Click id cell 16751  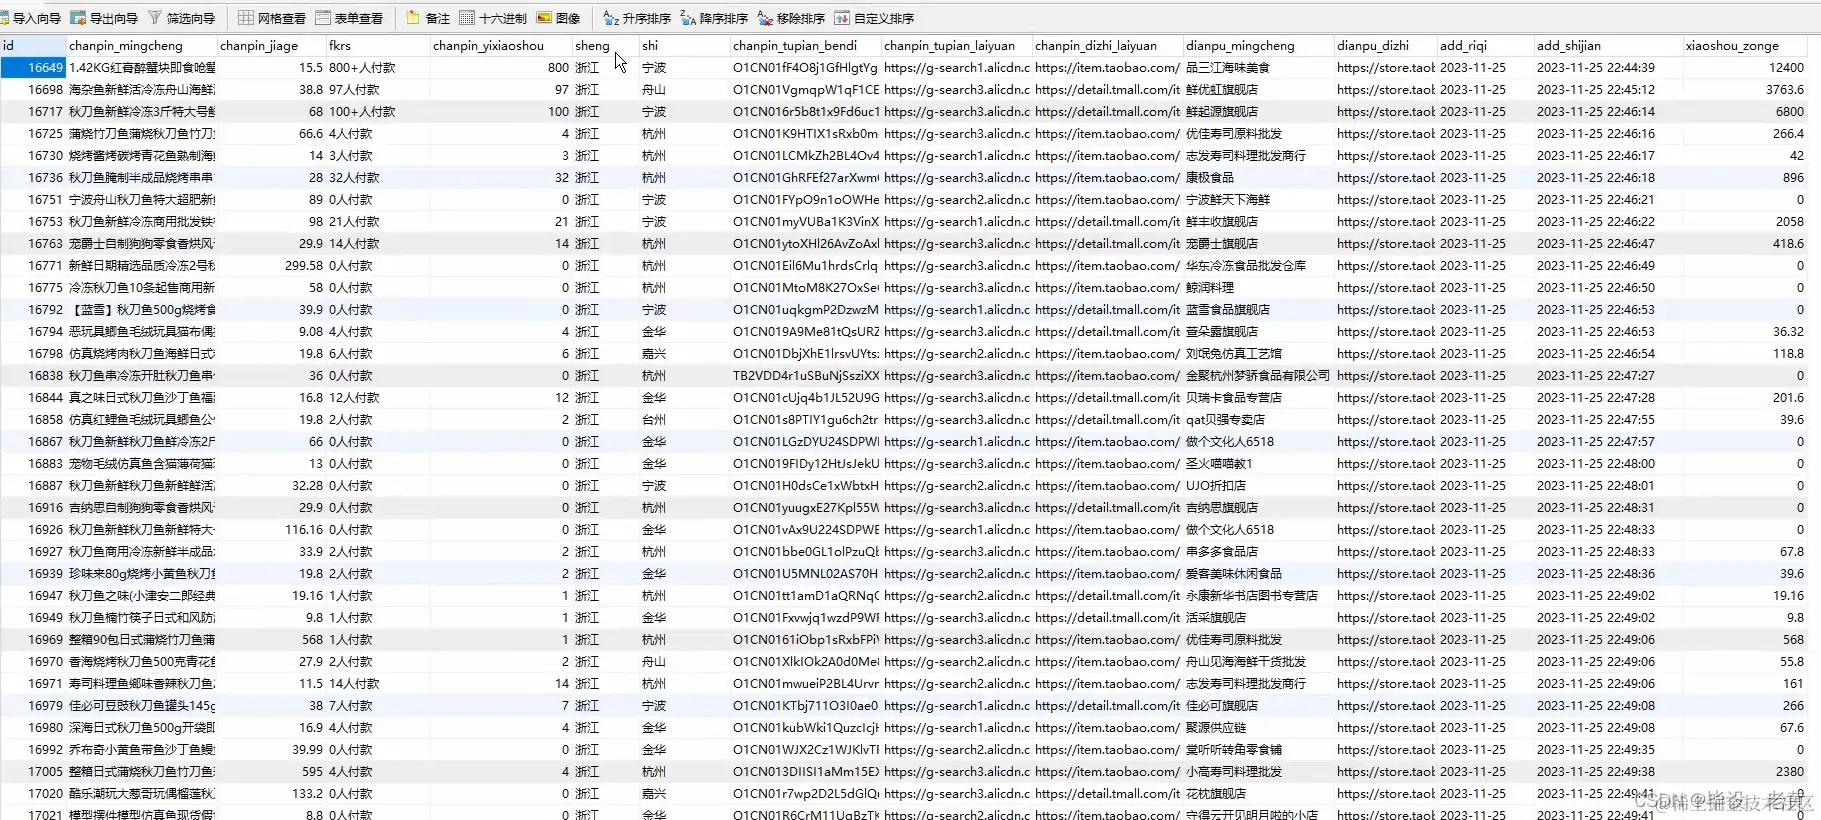(x=33, y=199)
